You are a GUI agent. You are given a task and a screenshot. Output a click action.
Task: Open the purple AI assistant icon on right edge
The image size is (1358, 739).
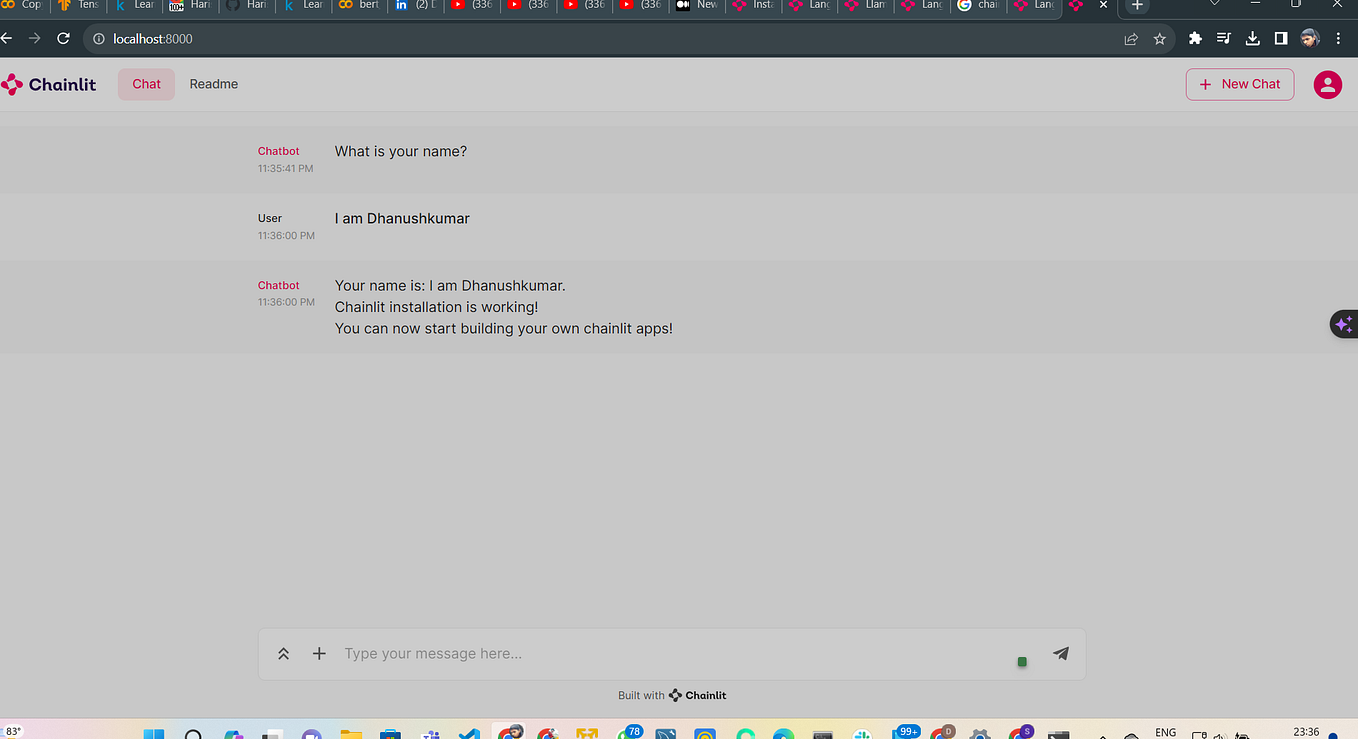click(x=1343, y=323)
